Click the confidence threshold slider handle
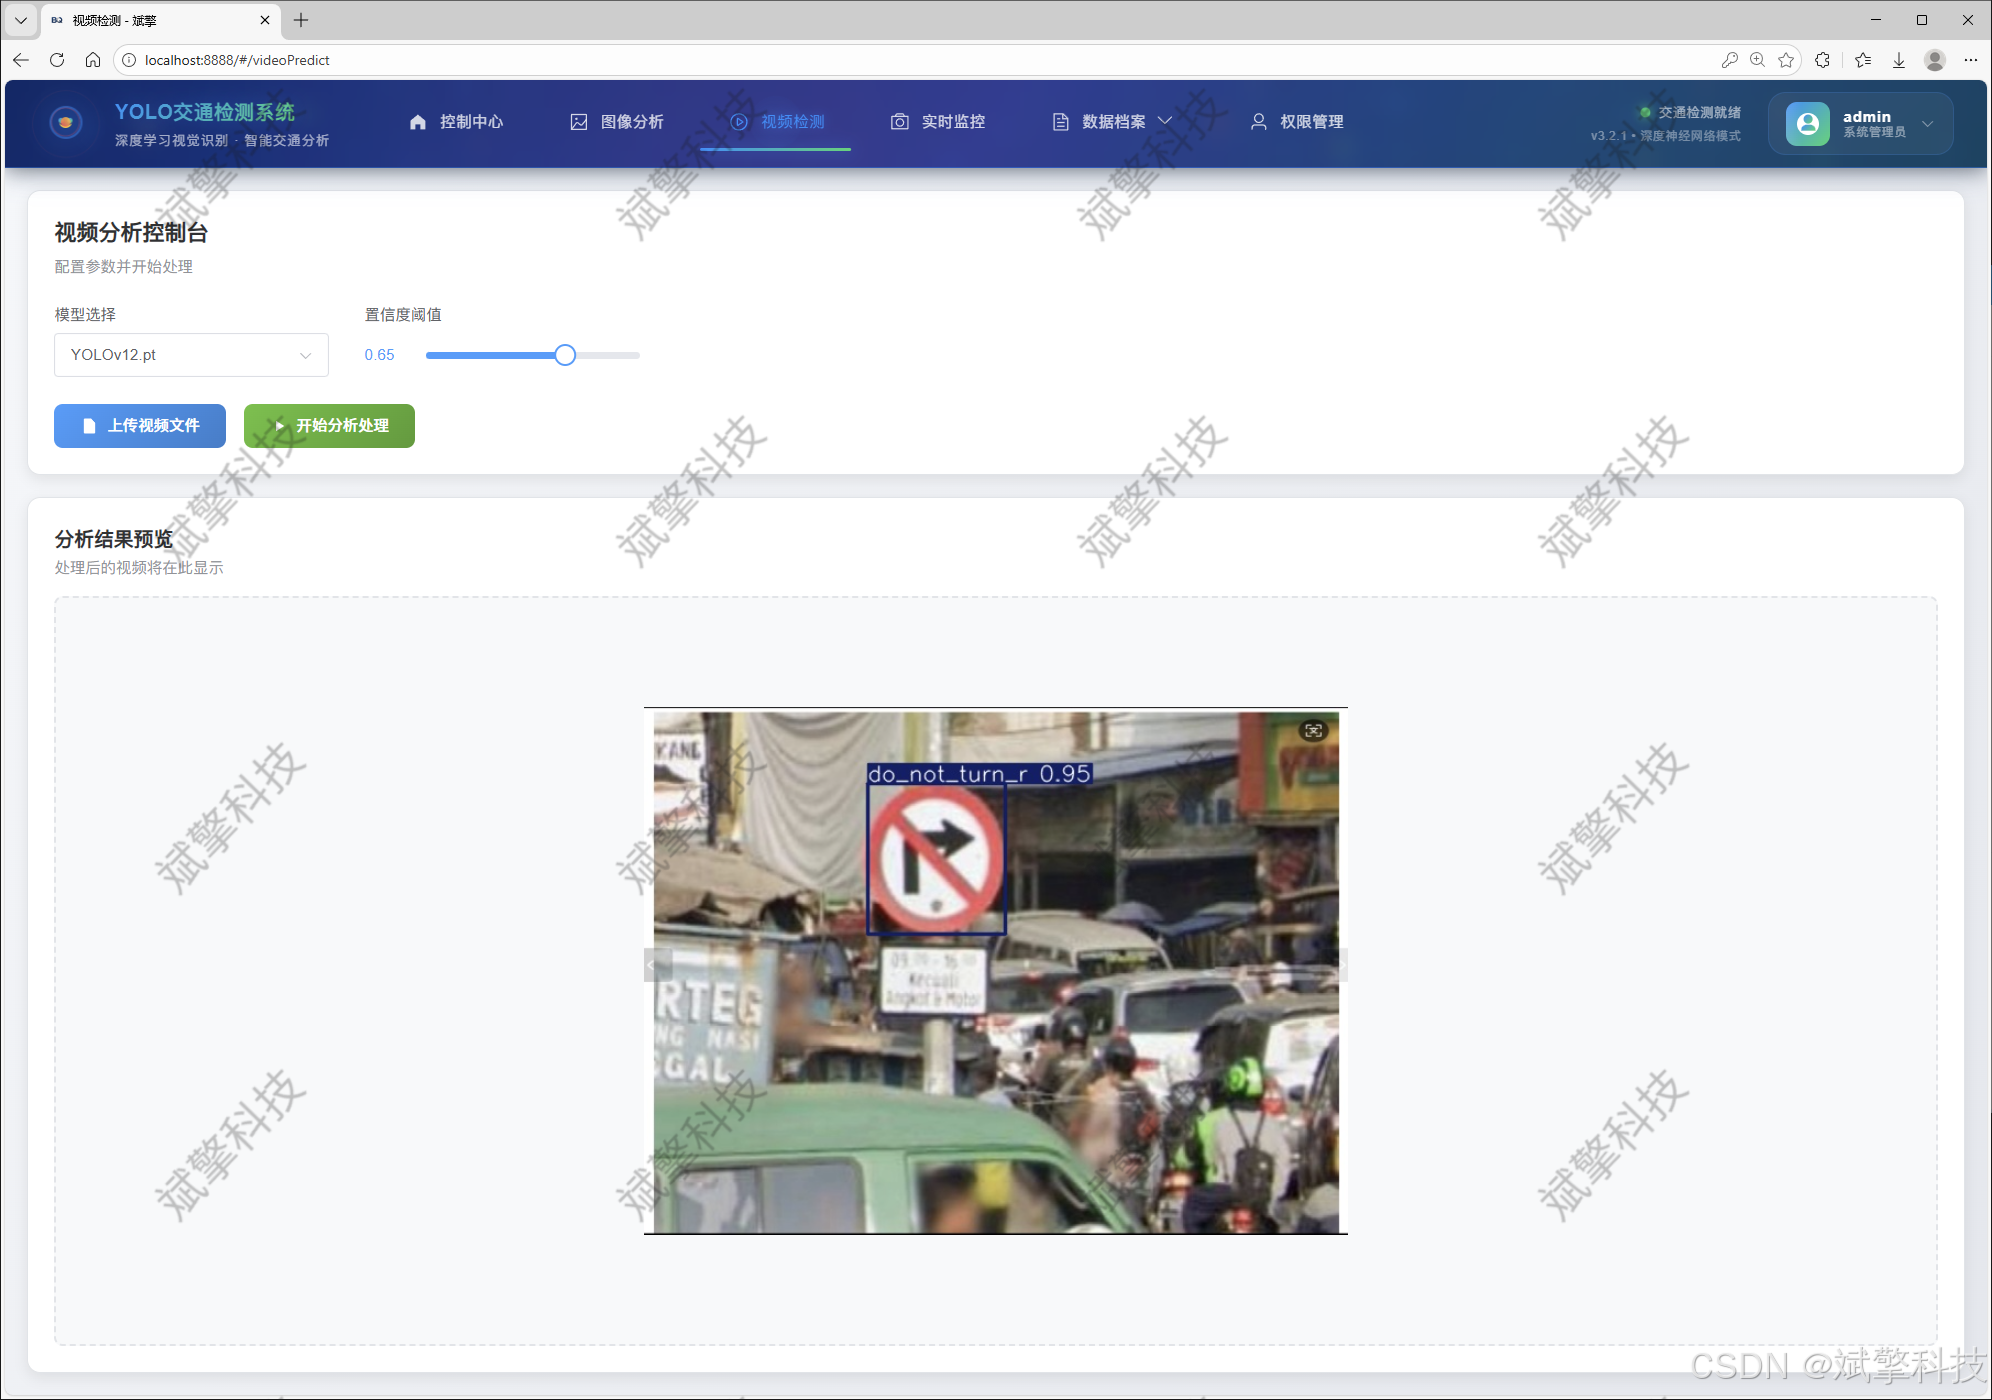 coord(565,355)
